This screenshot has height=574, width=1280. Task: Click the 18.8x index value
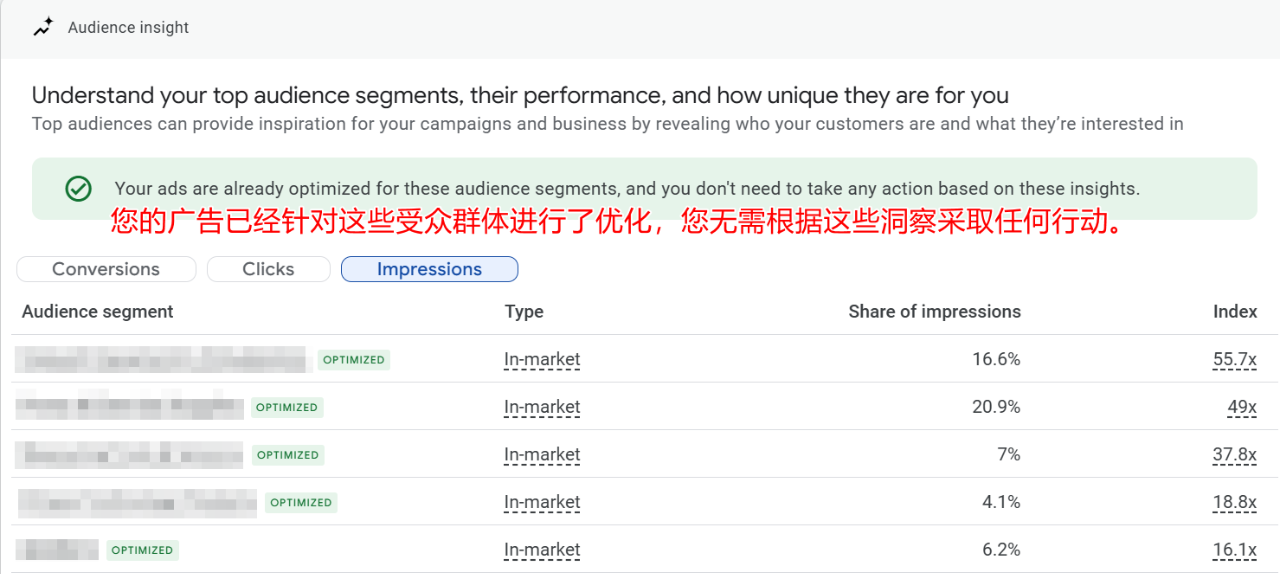point(1234,502)
